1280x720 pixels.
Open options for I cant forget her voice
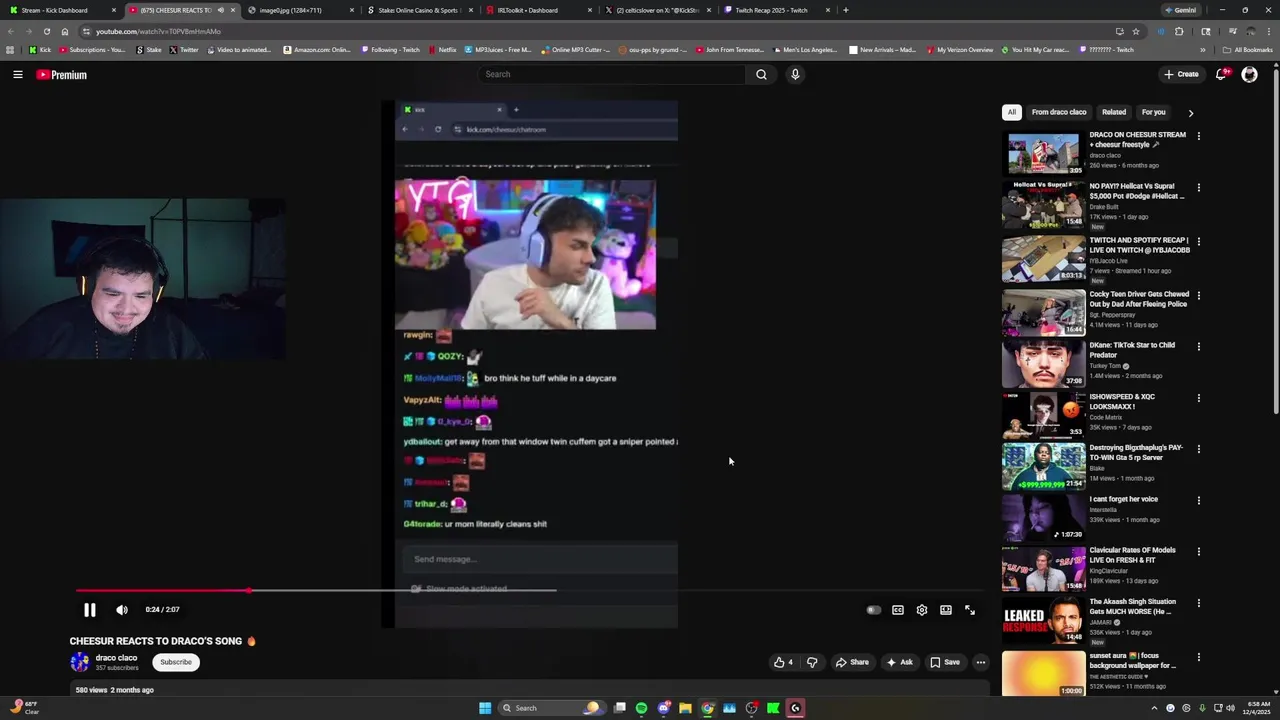point(1199,500)
